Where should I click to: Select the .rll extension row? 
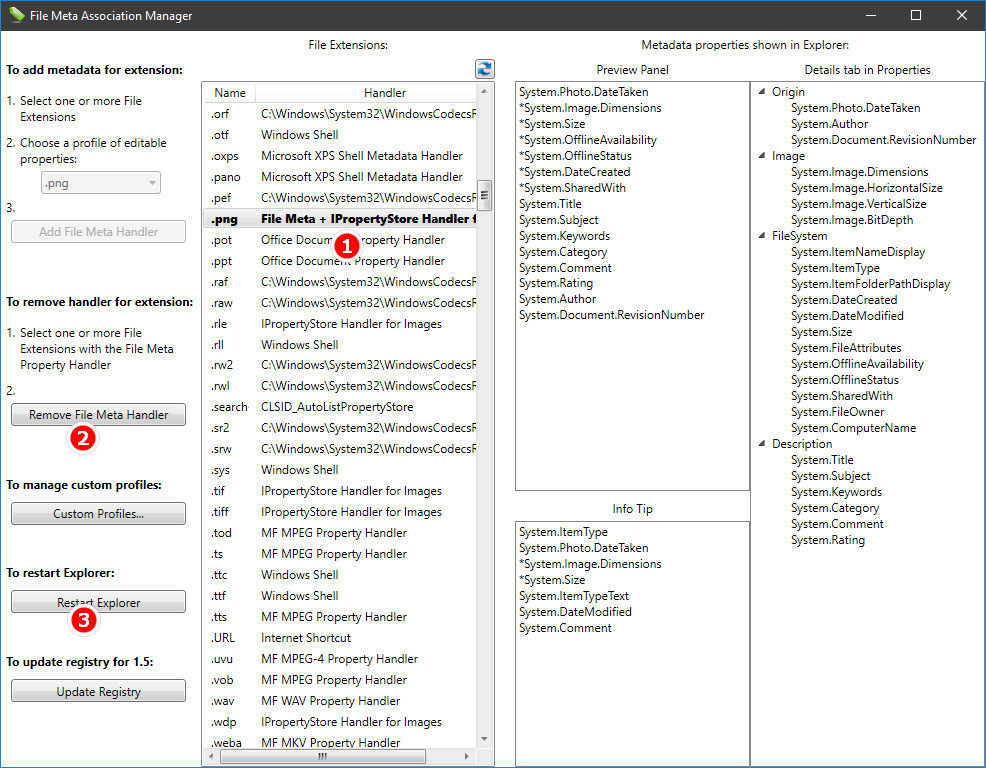[x=340, y=345]
